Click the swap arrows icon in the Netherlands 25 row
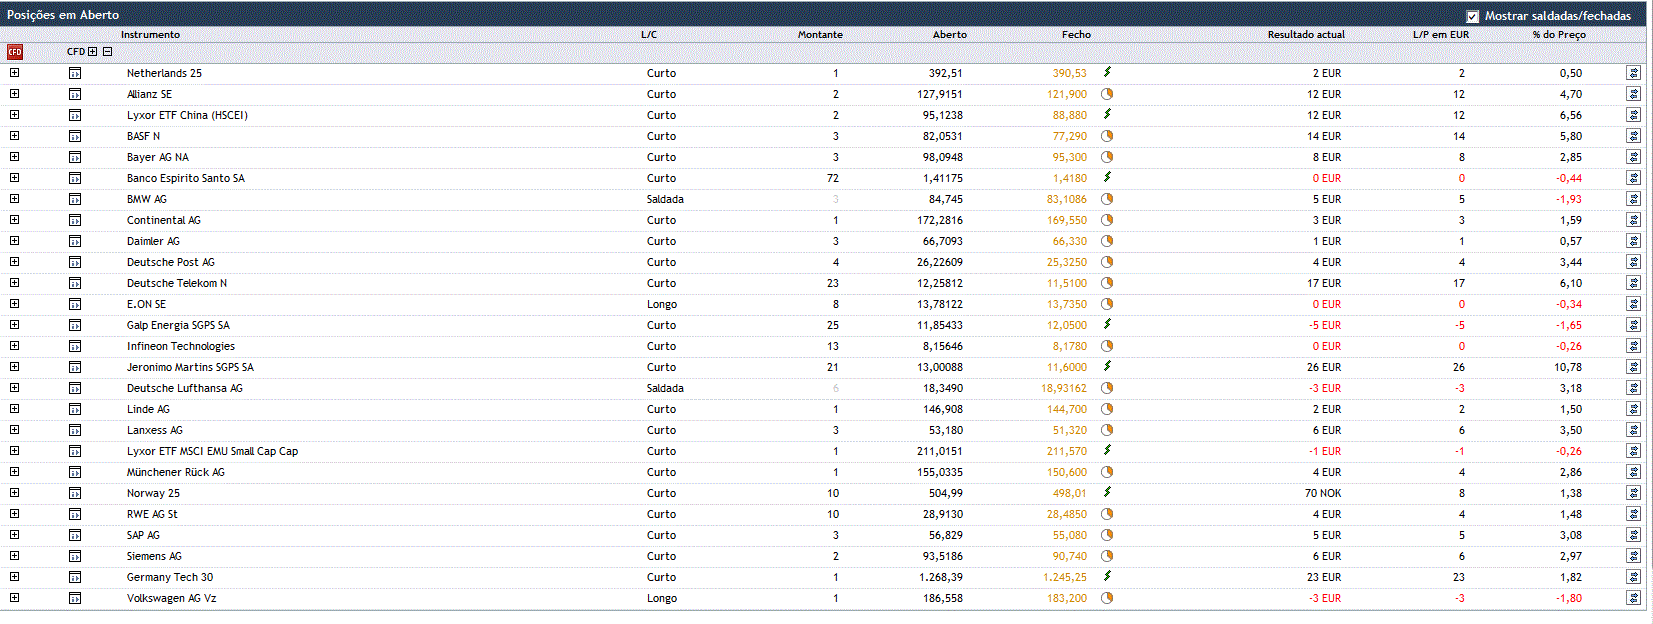Image resolution: width=1653 pixels, height=624 pixels. click(1633, 73)
